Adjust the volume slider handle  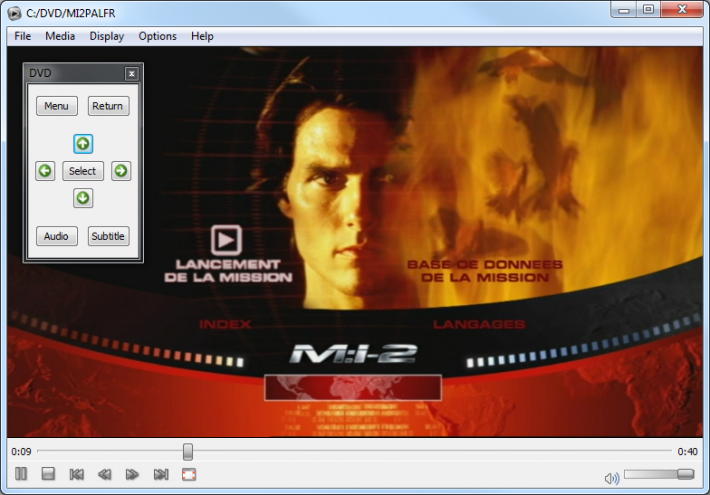click(x=686, y=474)
